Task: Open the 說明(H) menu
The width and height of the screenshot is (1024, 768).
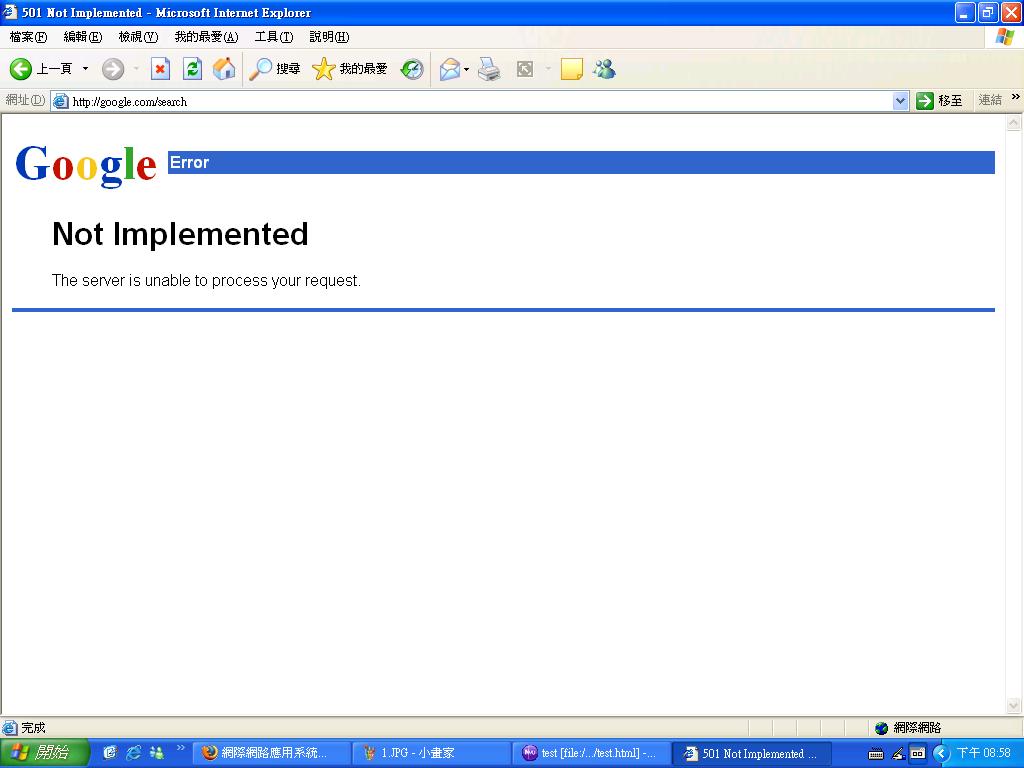Action: (329, 37)
